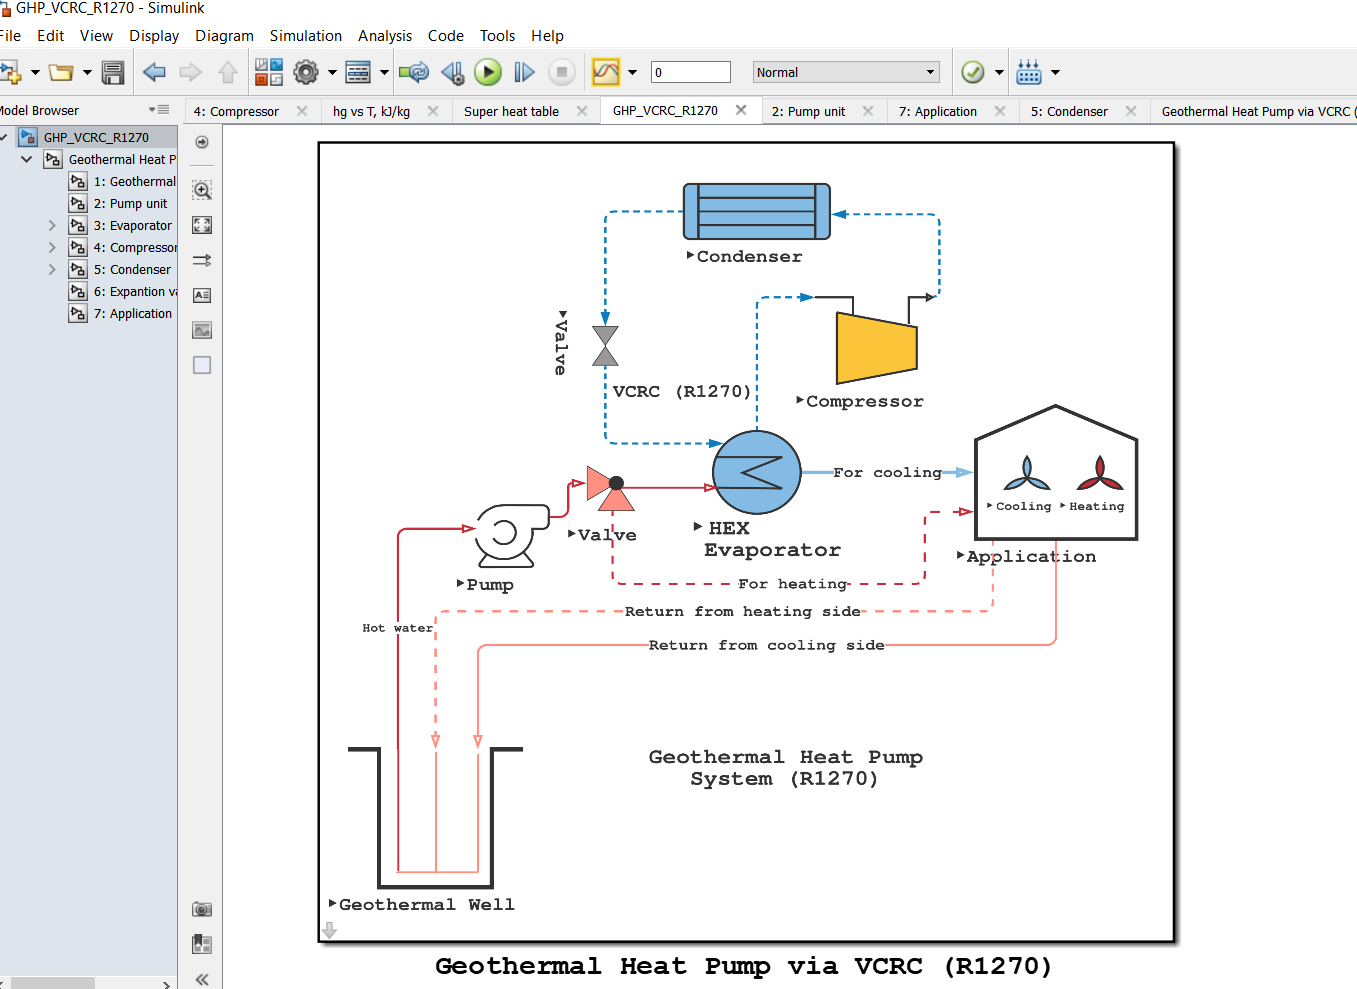The height and width of the screenshot is (989, 1357).
Task: Open the Simulation menu
Action: pyautogui.click(x=305, y=35)
